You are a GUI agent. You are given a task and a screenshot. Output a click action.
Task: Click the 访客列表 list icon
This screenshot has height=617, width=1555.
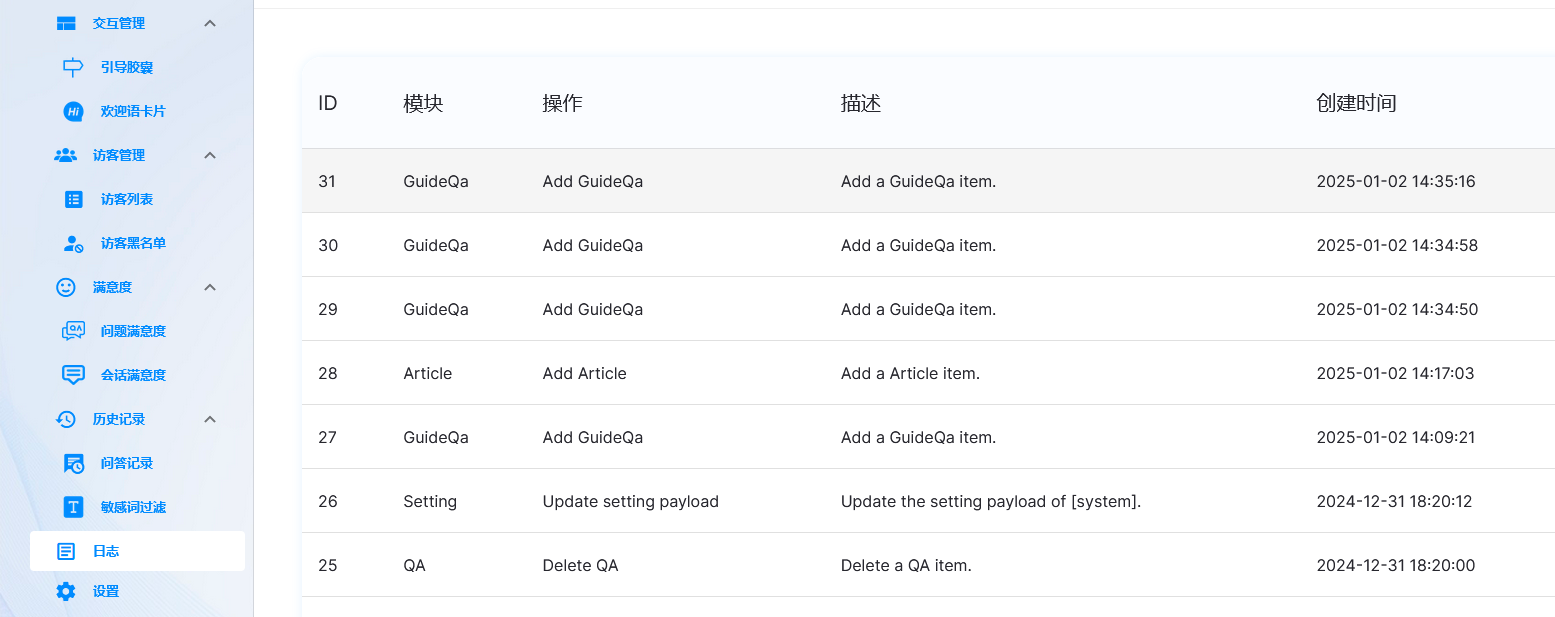click(x=73, y=199)
